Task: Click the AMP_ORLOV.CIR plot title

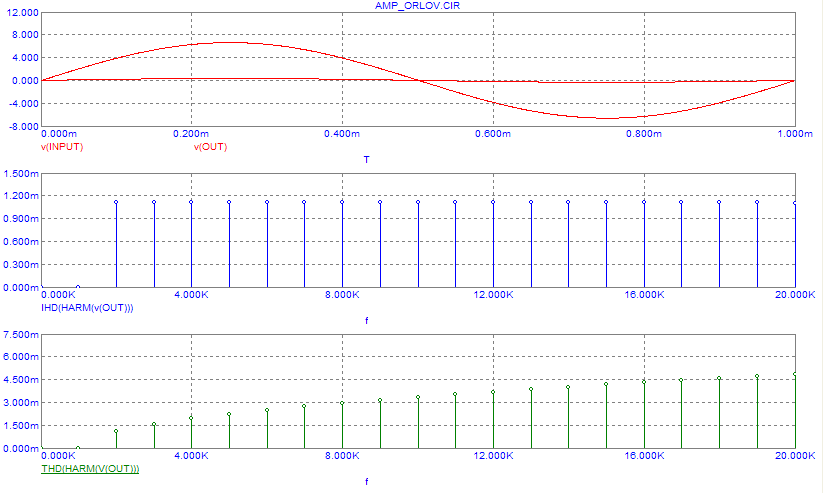Action: (417, 5)
